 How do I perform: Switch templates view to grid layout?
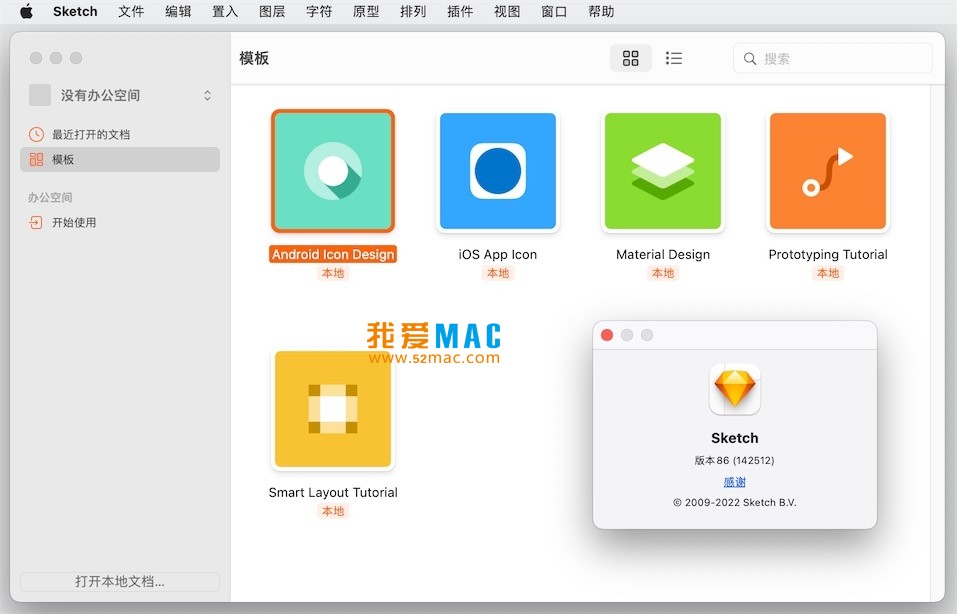630,58
